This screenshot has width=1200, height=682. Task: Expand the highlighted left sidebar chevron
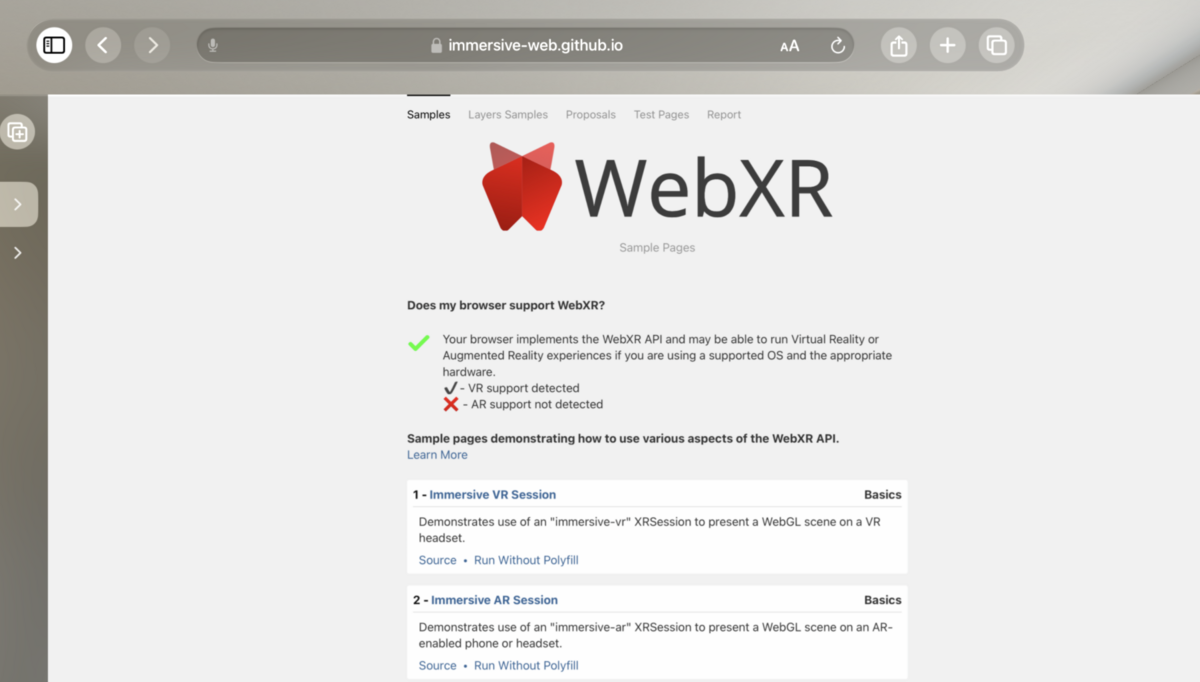[18, 204]
